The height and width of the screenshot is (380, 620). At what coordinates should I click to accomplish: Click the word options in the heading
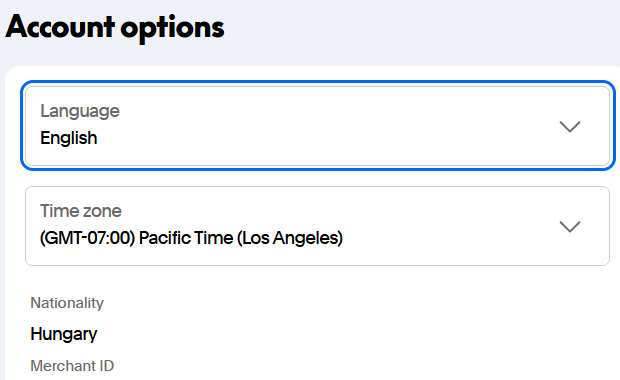(x=172, y=28)
